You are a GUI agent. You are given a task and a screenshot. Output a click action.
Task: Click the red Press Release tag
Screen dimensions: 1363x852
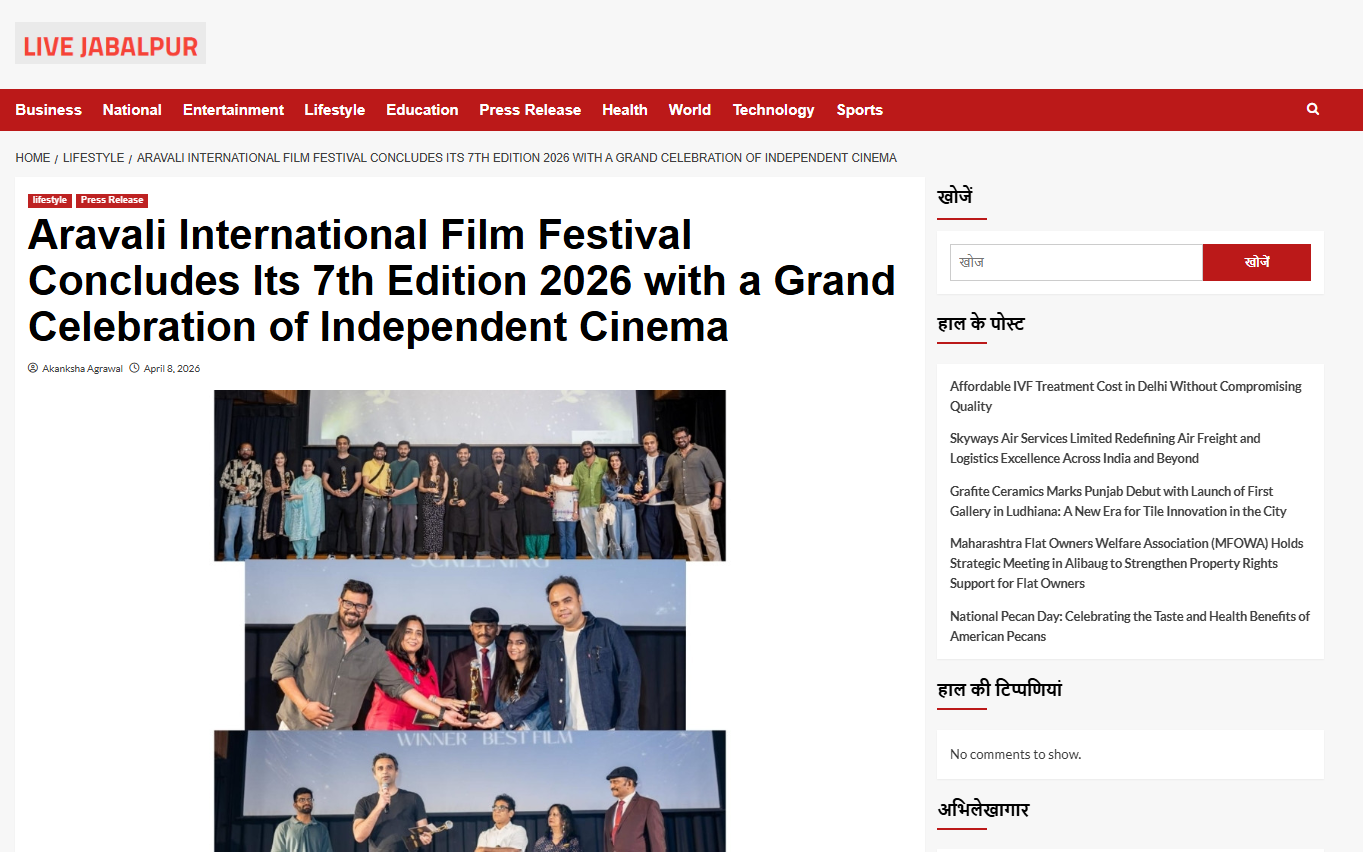[x=112, y=200]
